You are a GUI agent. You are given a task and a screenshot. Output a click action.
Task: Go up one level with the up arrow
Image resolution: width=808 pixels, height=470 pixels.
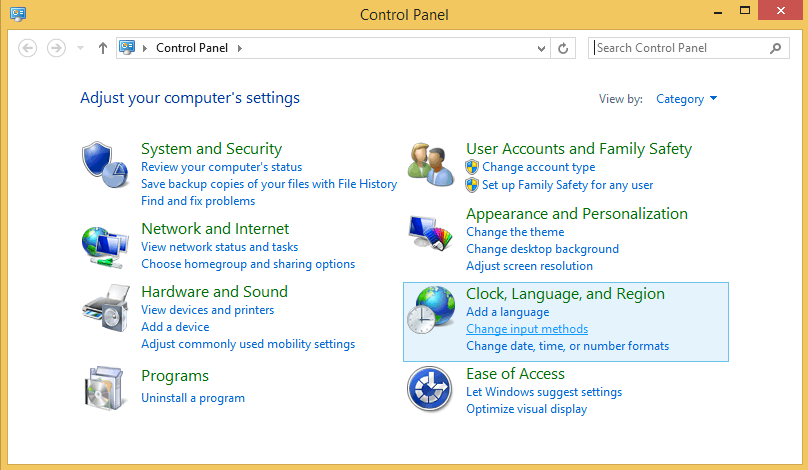point(103,48)
